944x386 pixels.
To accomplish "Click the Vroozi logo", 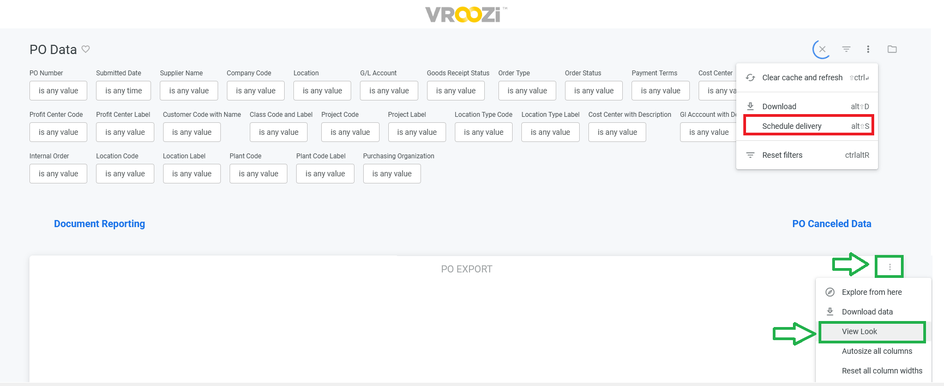I will click(466, 14).
